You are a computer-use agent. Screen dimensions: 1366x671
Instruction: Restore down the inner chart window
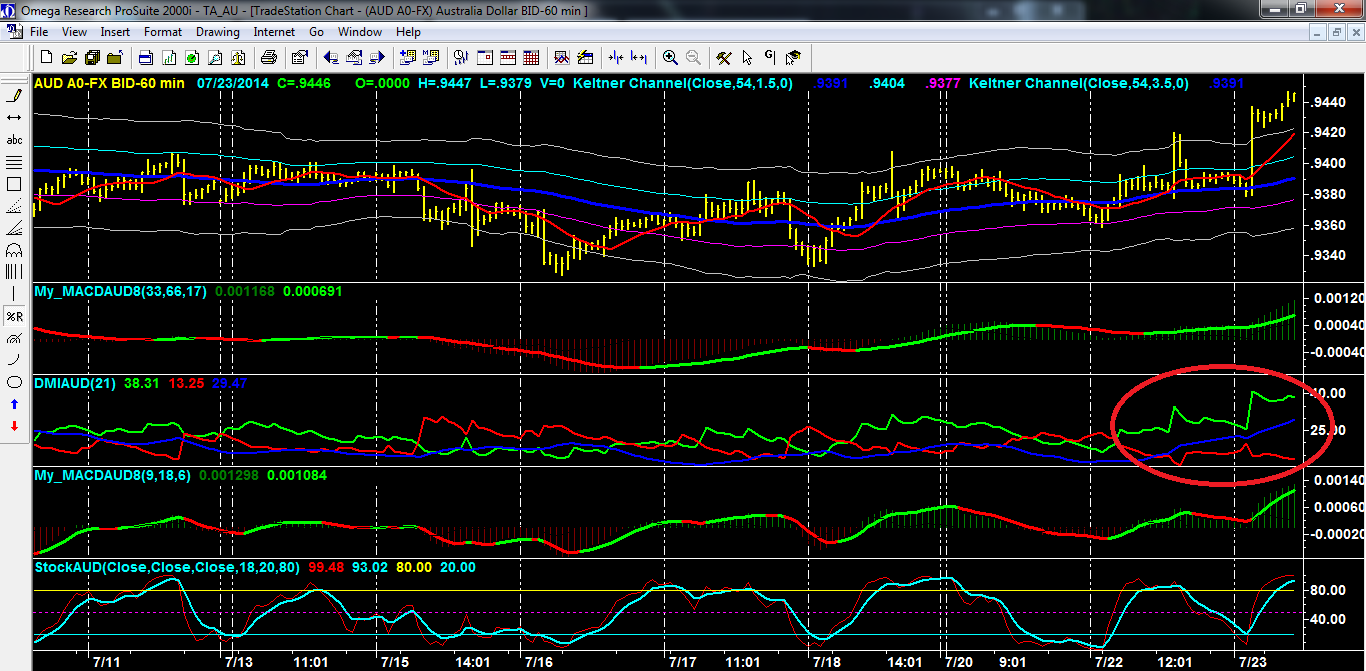point(1337,32)
